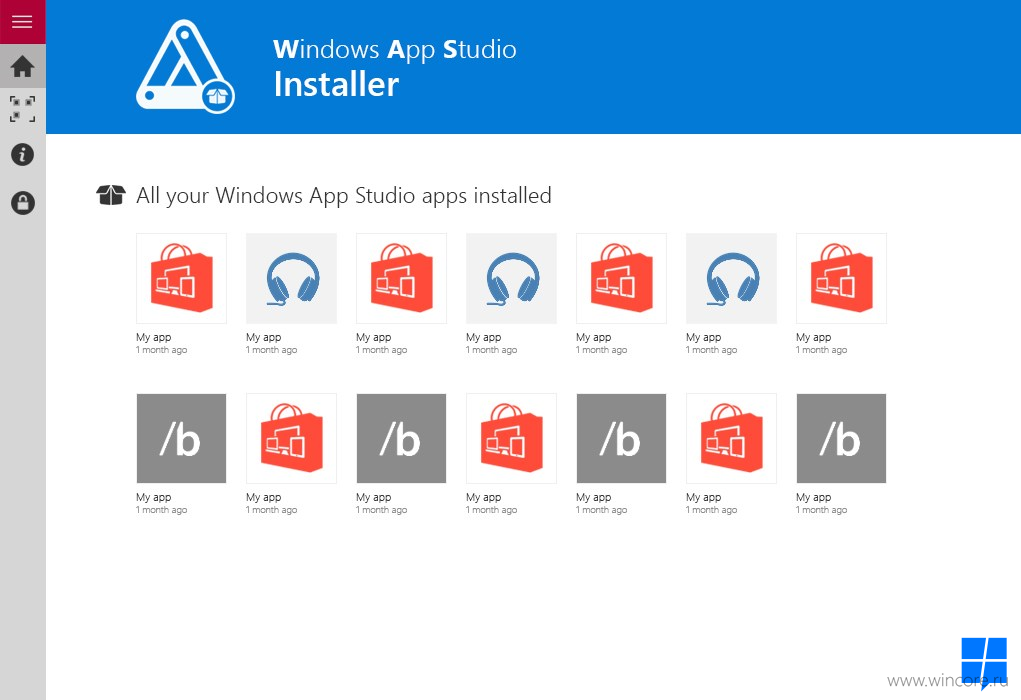Click the open box icon beside the heading
Image resolution: width=1021 pixels, height=700 pixels.
111,195
